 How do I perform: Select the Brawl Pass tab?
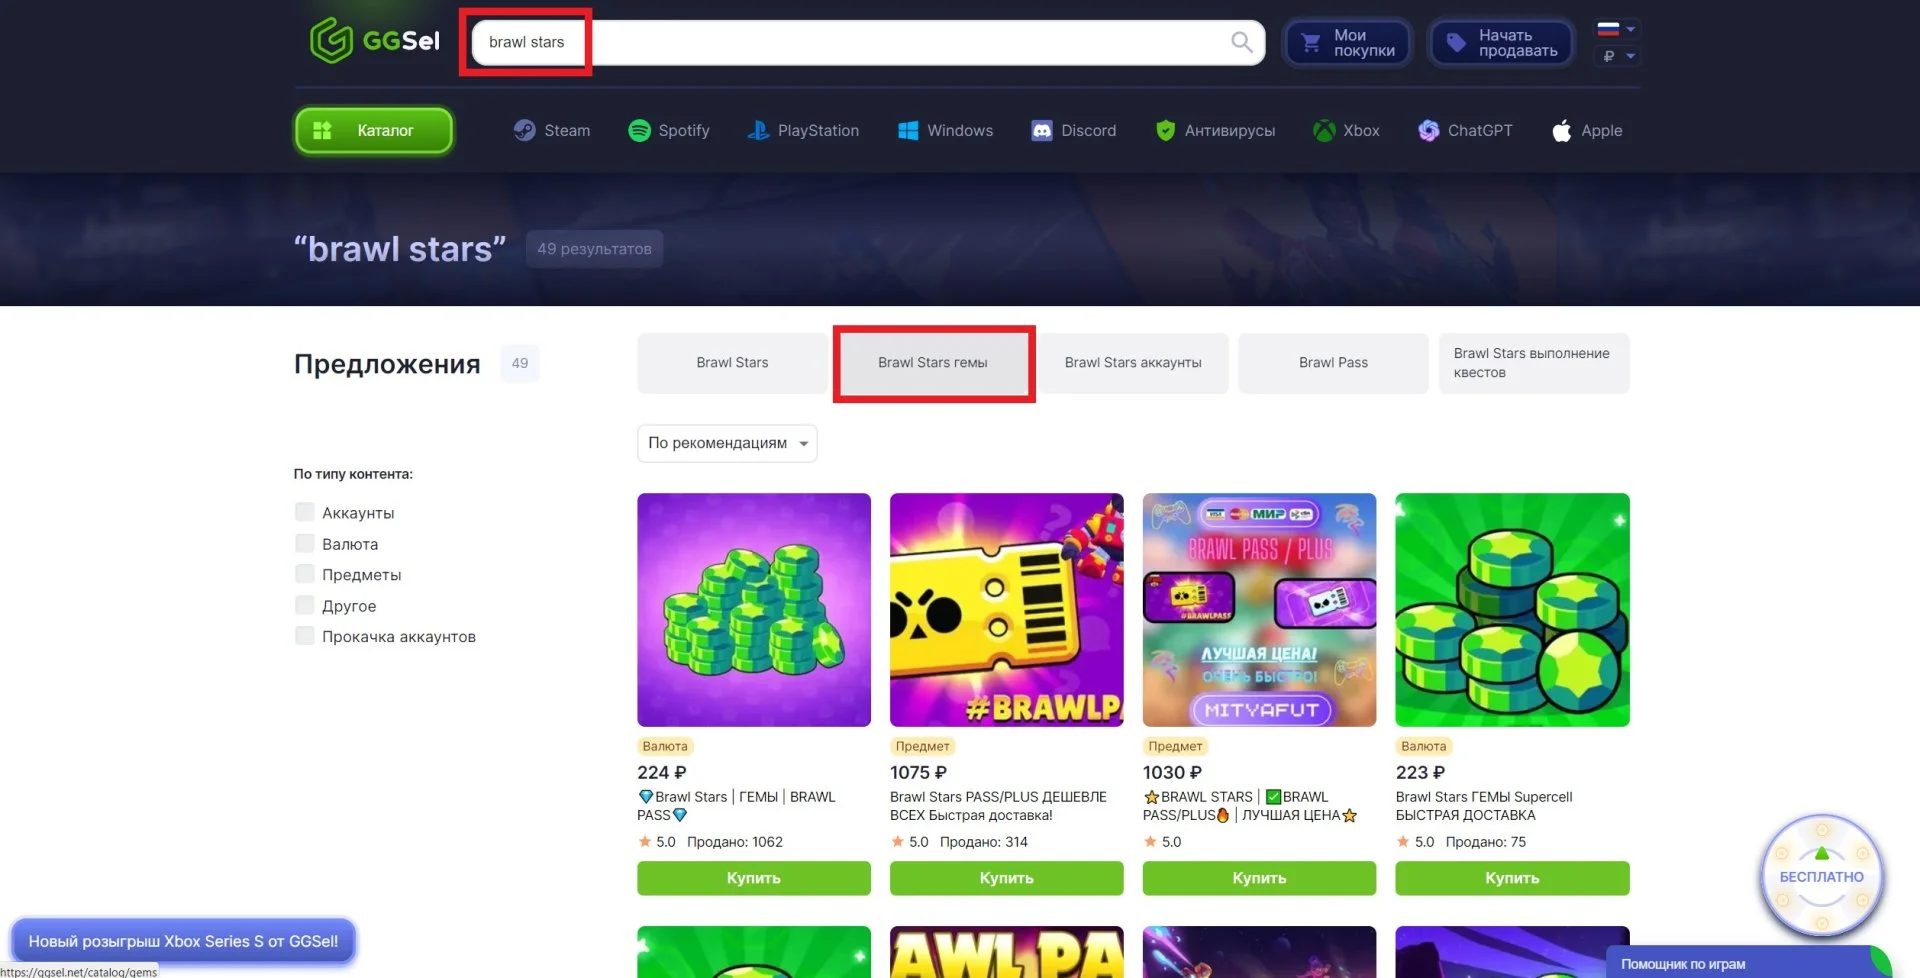point(1333,363)
